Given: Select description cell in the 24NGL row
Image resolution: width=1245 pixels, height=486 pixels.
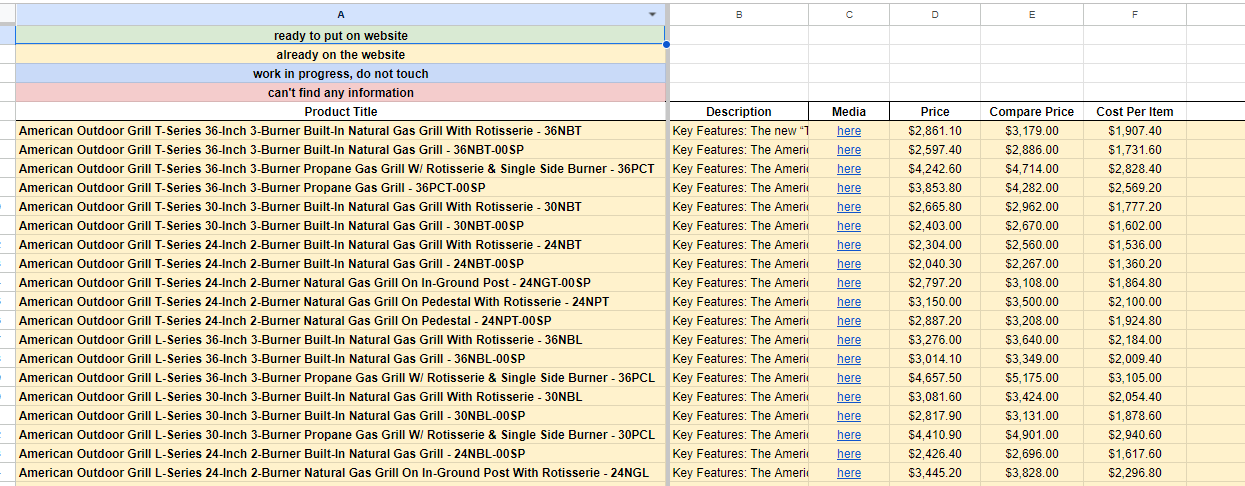Looking at the screenshot, I should 738,473.
